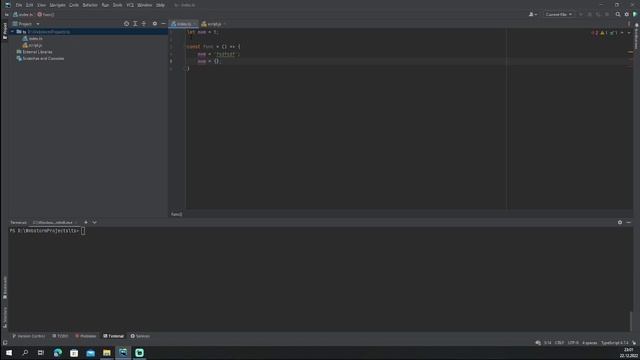Open the VCS menu

tap(130, 5)
